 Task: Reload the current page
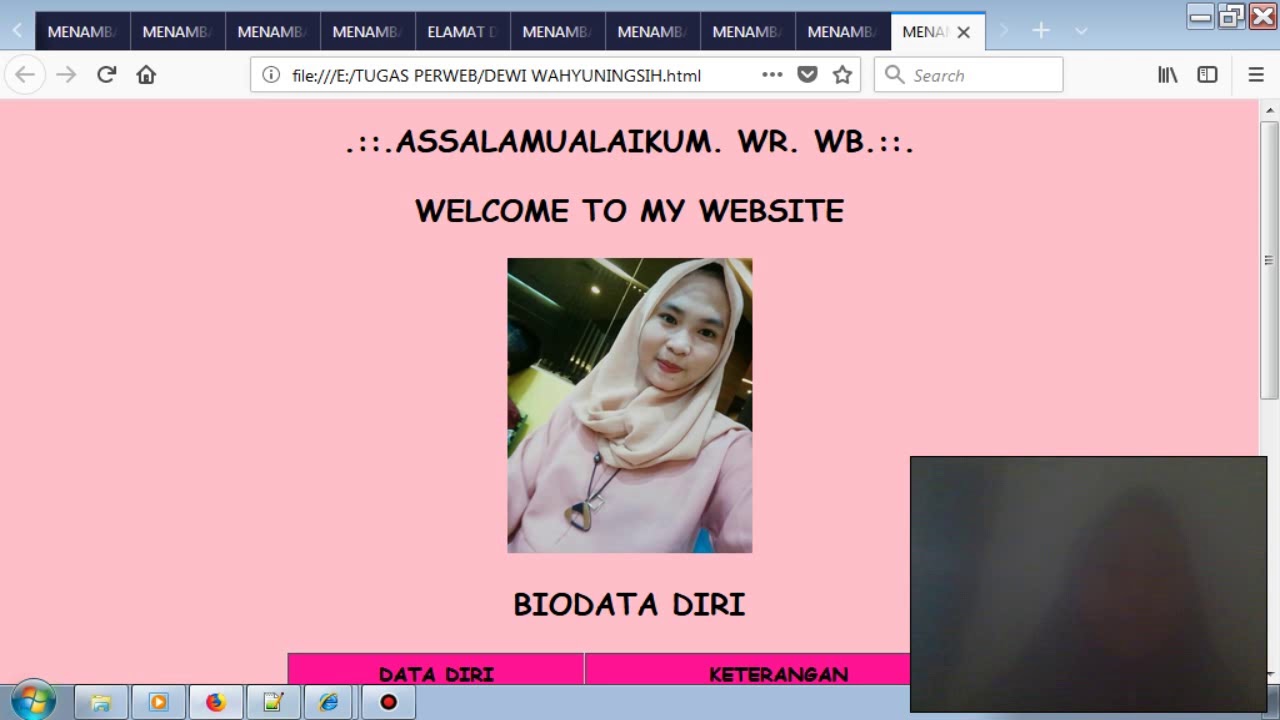coord(106,75)
